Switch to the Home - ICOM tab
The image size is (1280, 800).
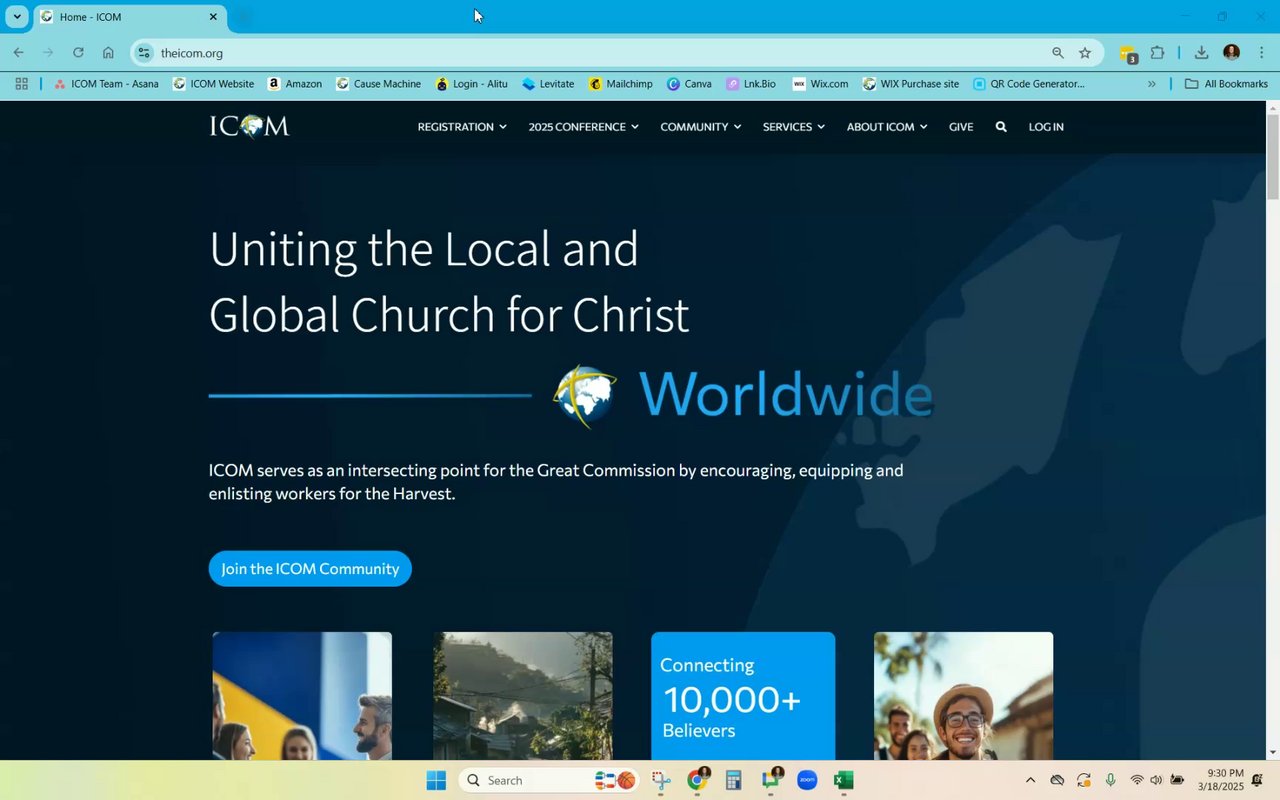click(130, 17)
